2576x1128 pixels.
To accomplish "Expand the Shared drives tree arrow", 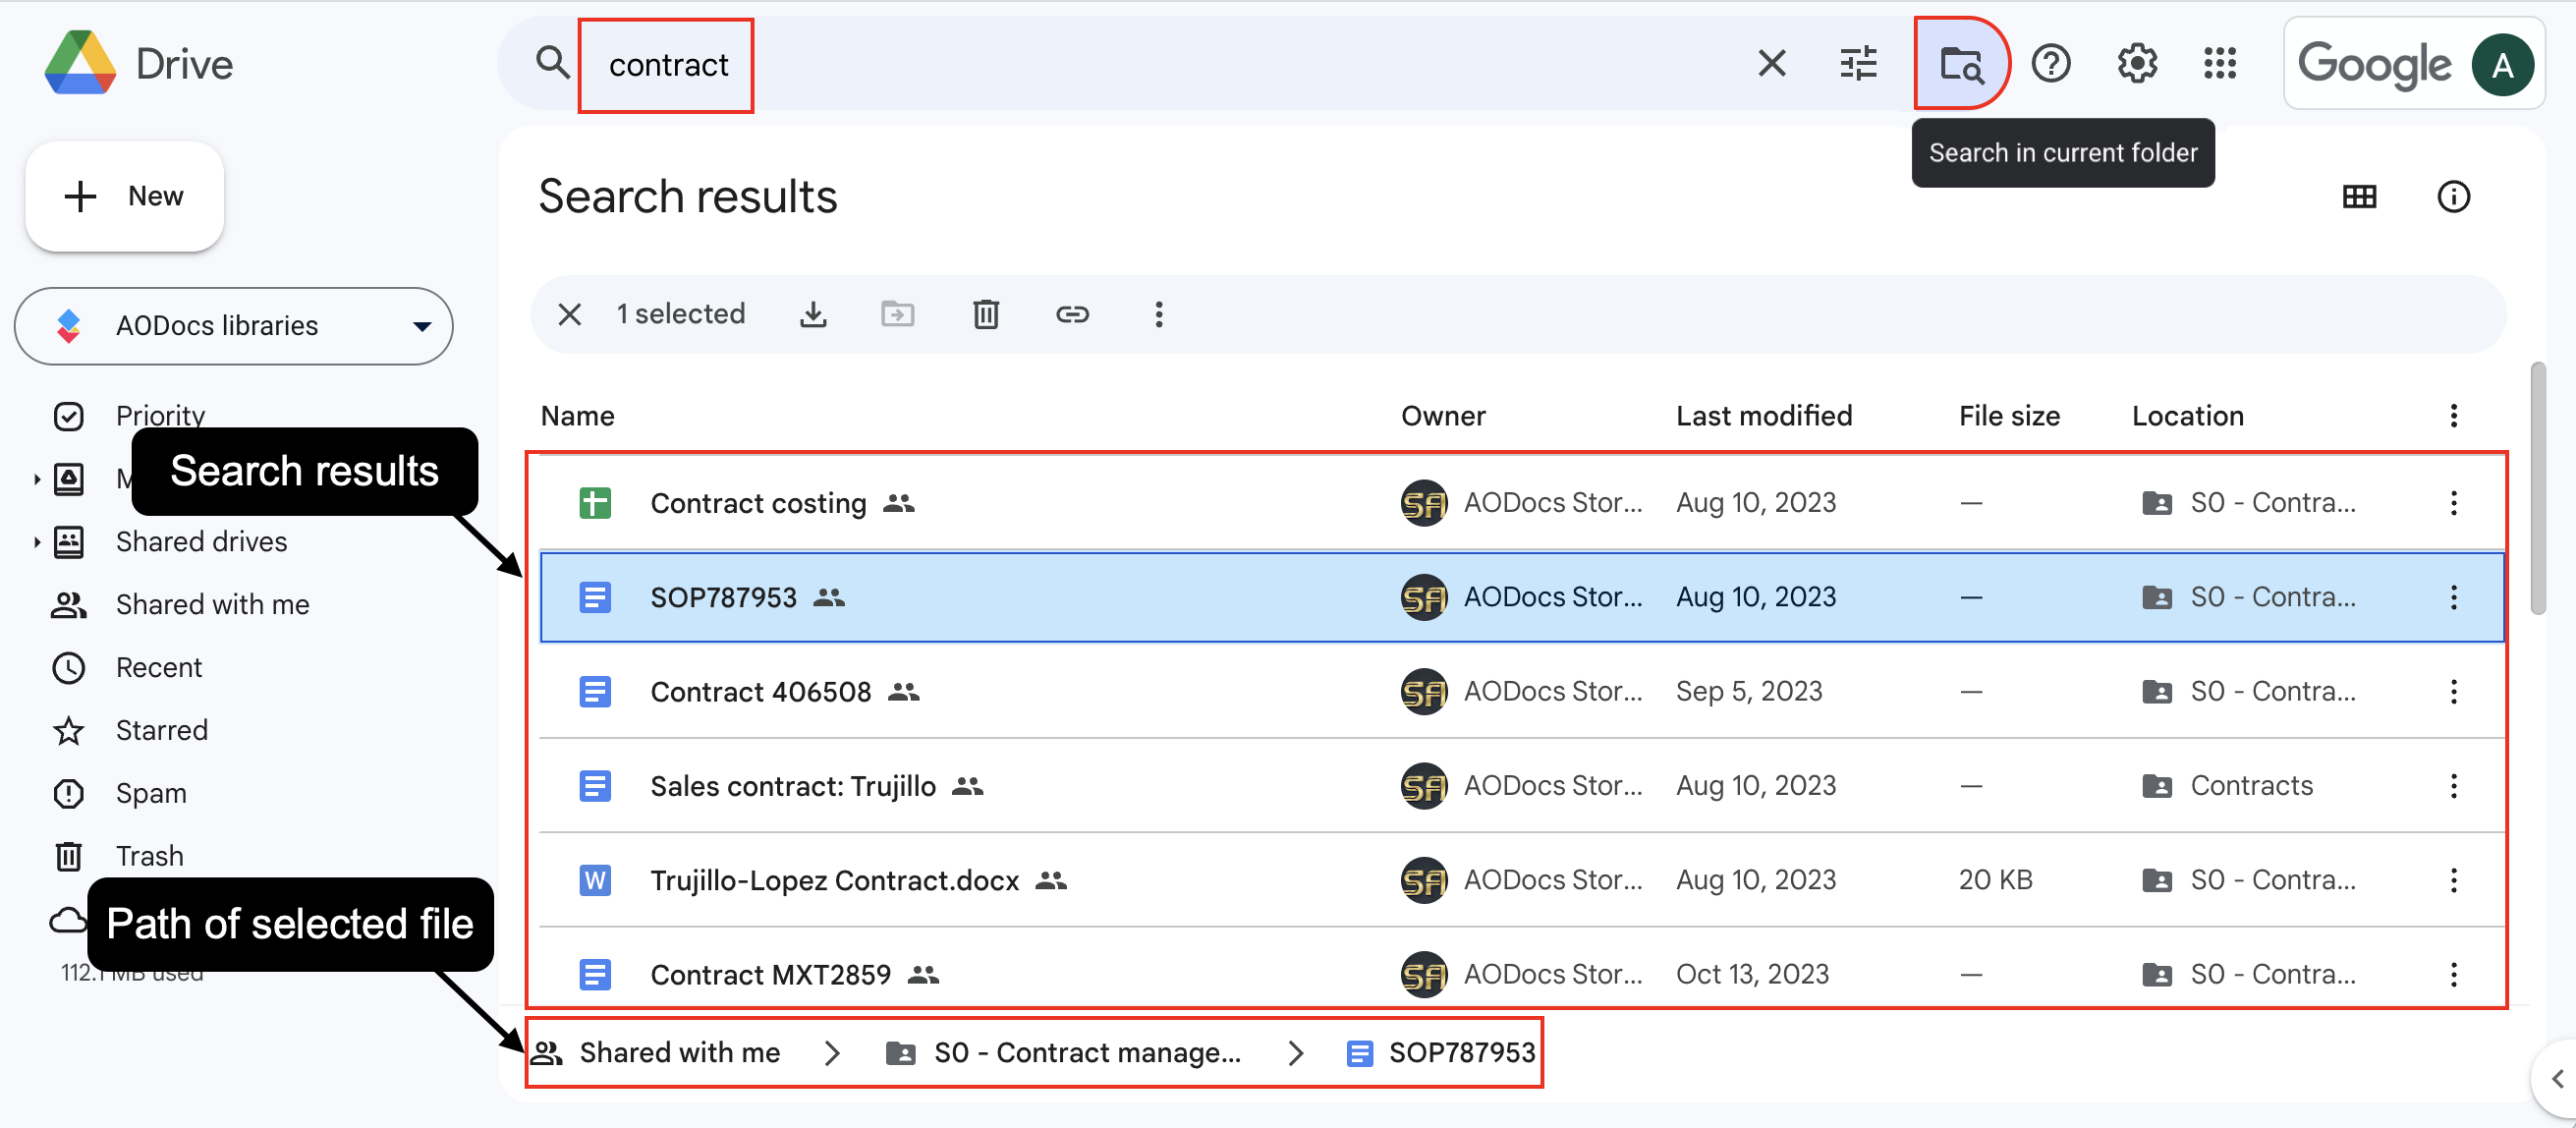I will pyautogui.click(x=37, y=542).
